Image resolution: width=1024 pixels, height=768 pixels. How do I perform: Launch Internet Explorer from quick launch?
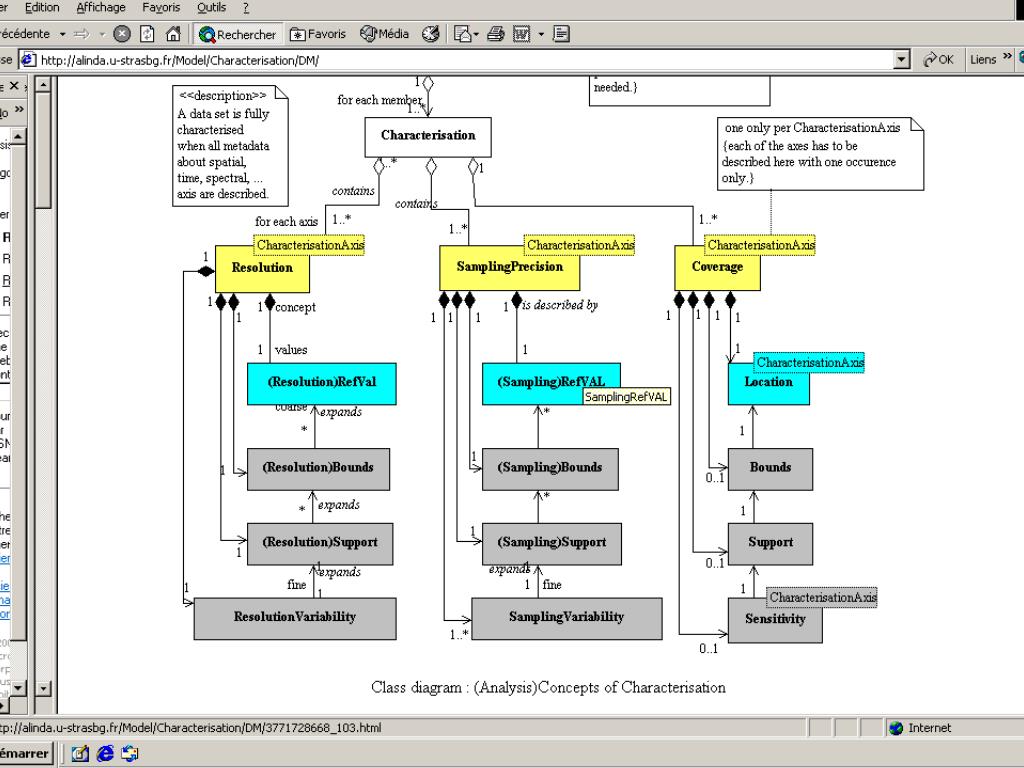105,754
